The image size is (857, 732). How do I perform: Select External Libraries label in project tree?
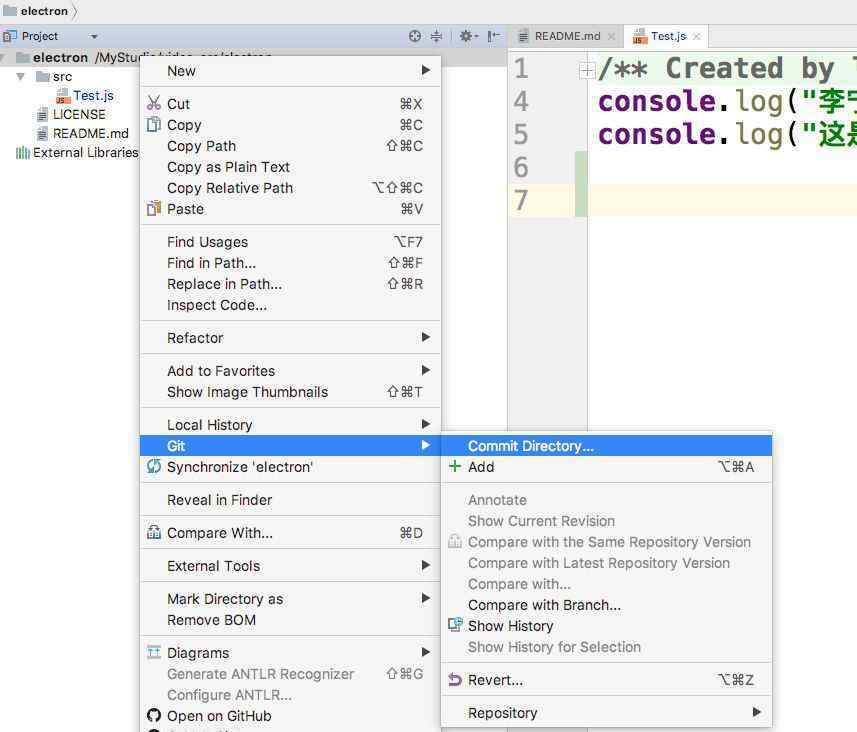(85, 153)
